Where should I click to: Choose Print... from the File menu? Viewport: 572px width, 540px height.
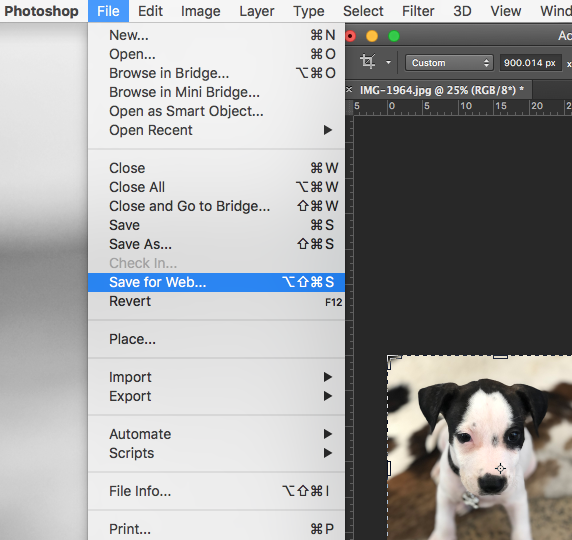[x=216, y=529]
